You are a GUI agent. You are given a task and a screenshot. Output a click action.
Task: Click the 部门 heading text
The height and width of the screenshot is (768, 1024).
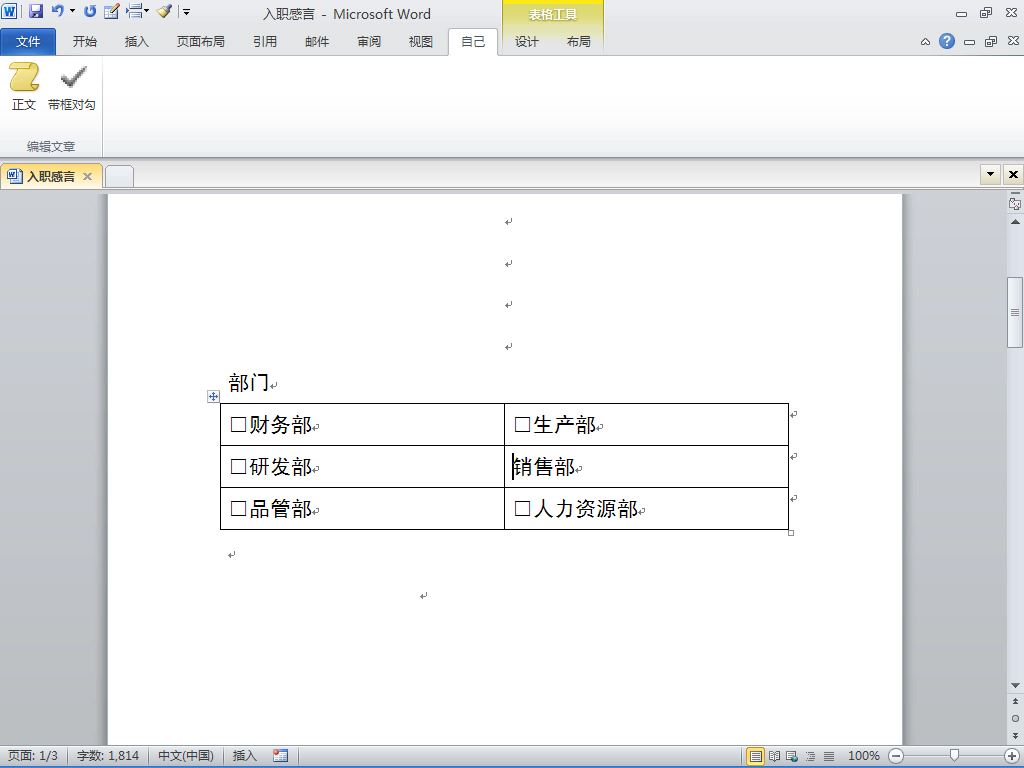pos(249,383)
